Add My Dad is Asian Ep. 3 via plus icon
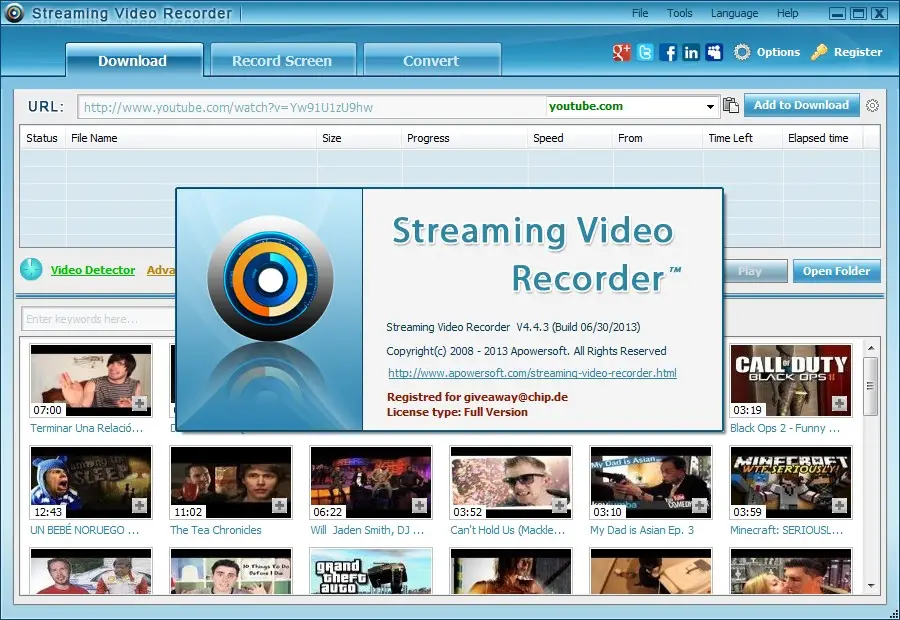This screenshot has height=620, width=900. point(699,505)
